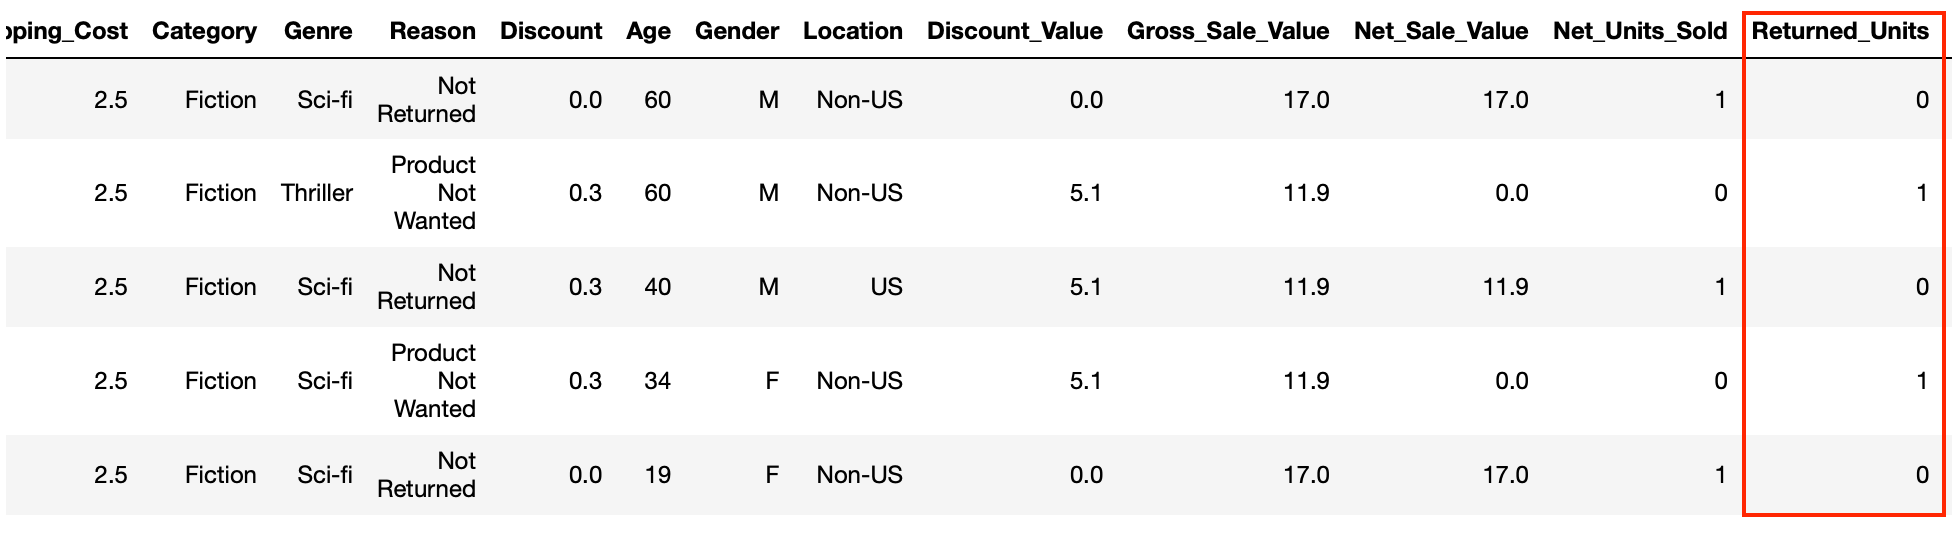Image resolution: width=1952 pixels, height=534 pixels.
Task: Select the US location cell
Action: 886,287
